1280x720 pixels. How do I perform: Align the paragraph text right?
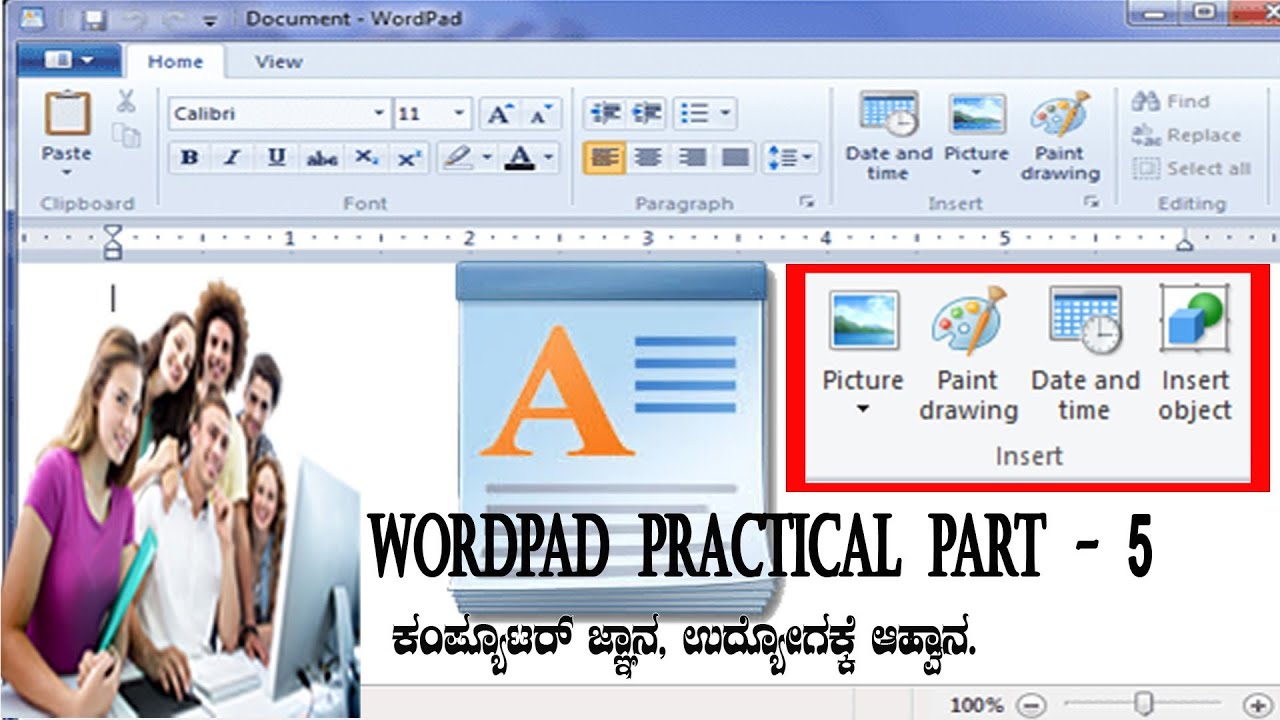pos(691,157)
